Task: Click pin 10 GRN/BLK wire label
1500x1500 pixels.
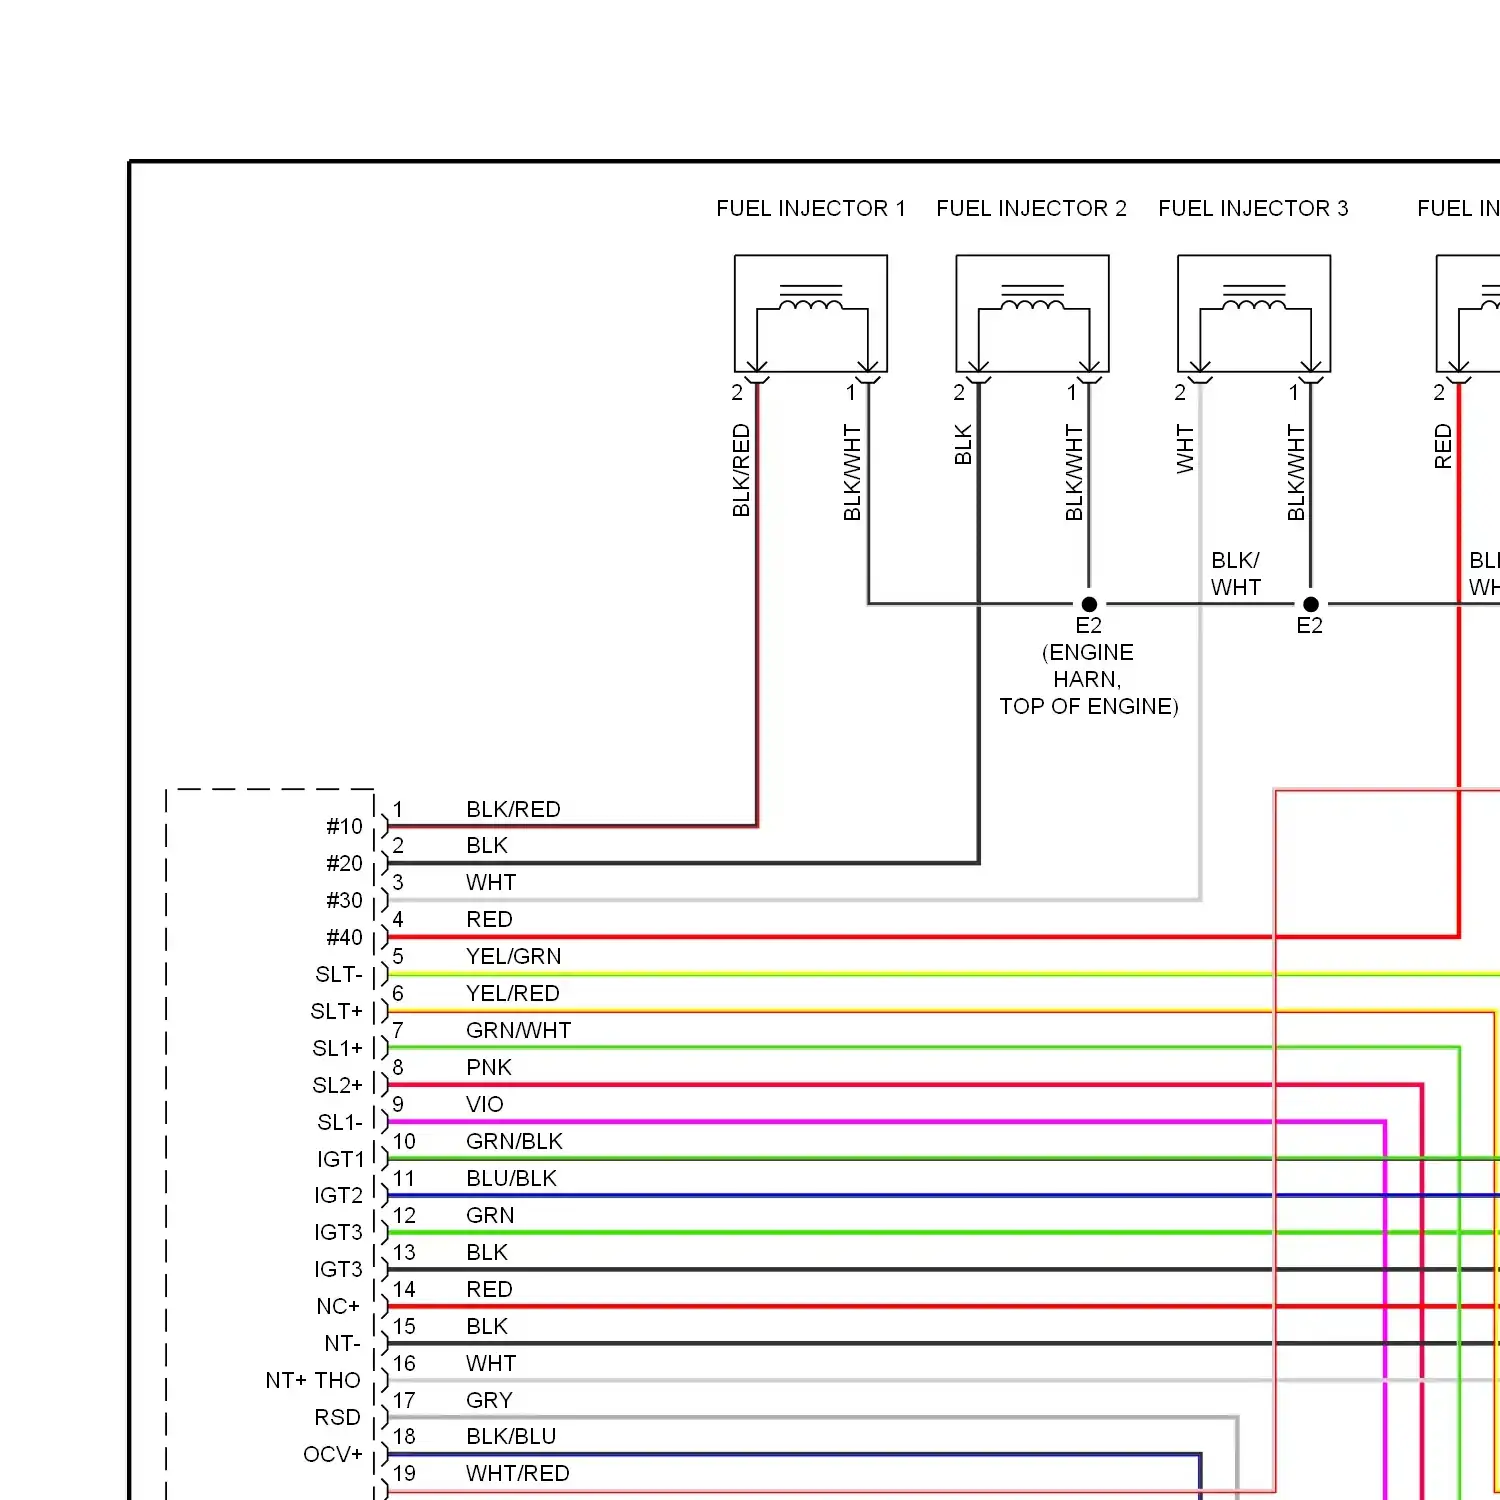Action: (x=514, y=1141)
